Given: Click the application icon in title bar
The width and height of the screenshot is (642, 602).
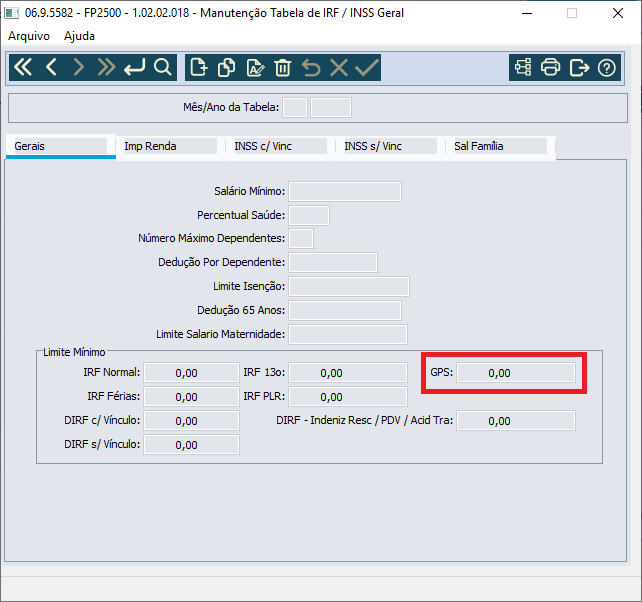Looking at the screenshot, I should (11, 13).
